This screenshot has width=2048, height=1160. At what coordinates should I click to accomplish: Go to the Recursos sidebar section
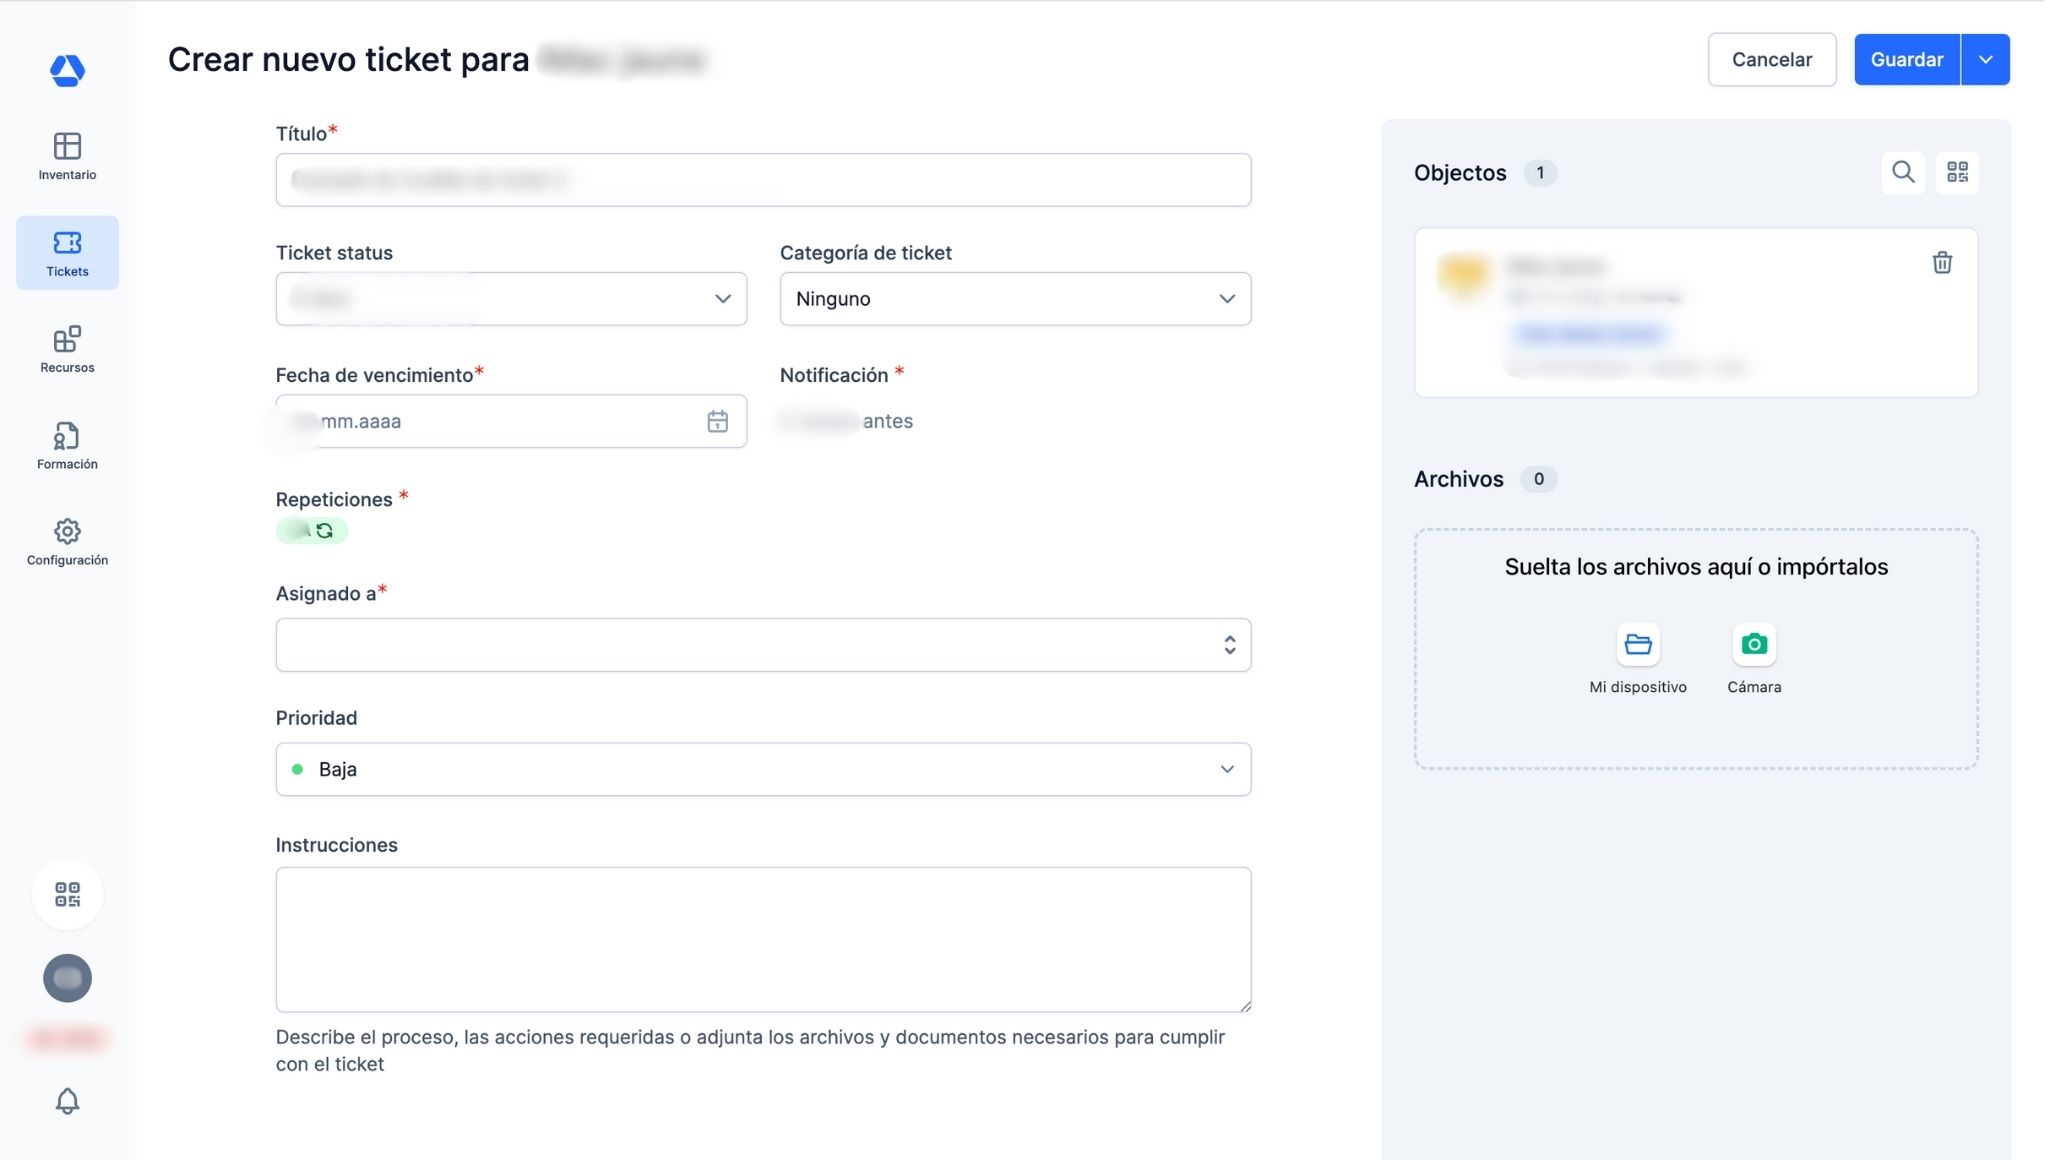pyautogui.click(x=67, y=349)
